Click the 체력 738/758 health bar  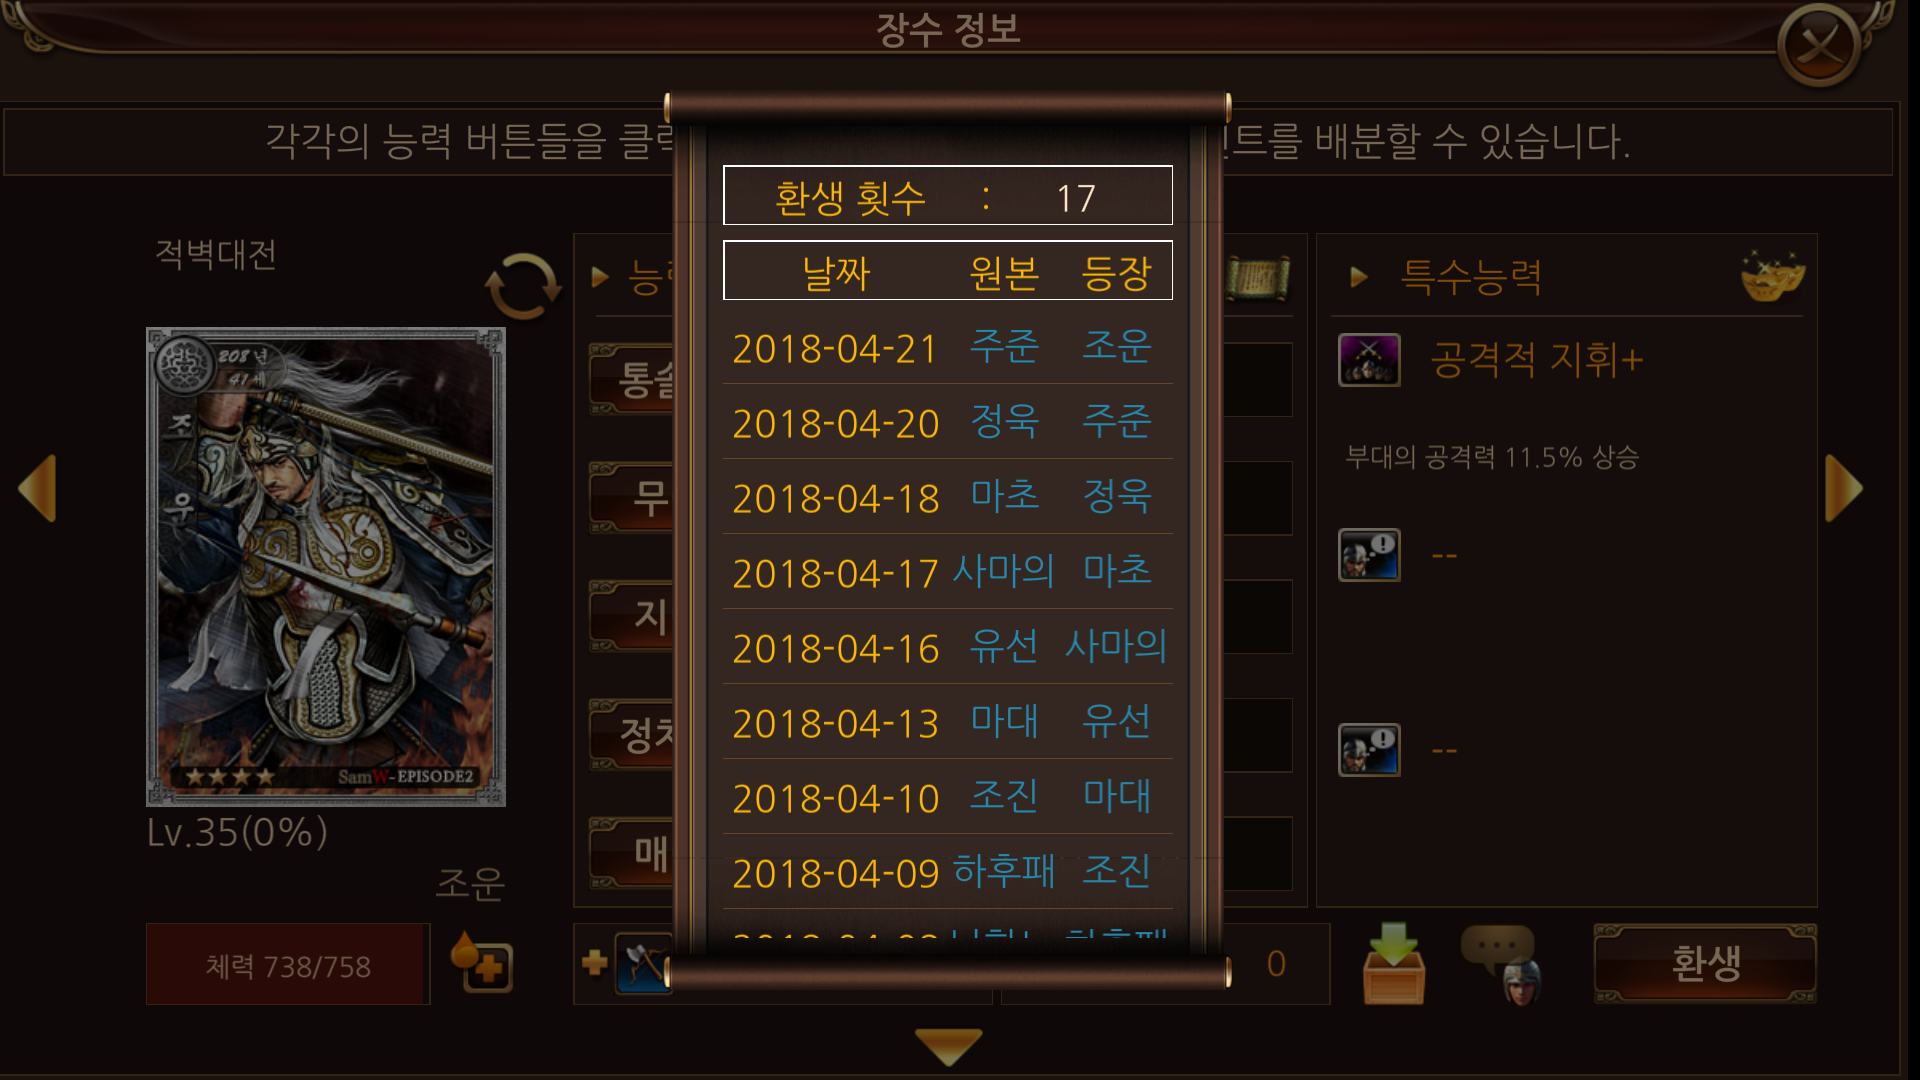(x=288, y=964)
